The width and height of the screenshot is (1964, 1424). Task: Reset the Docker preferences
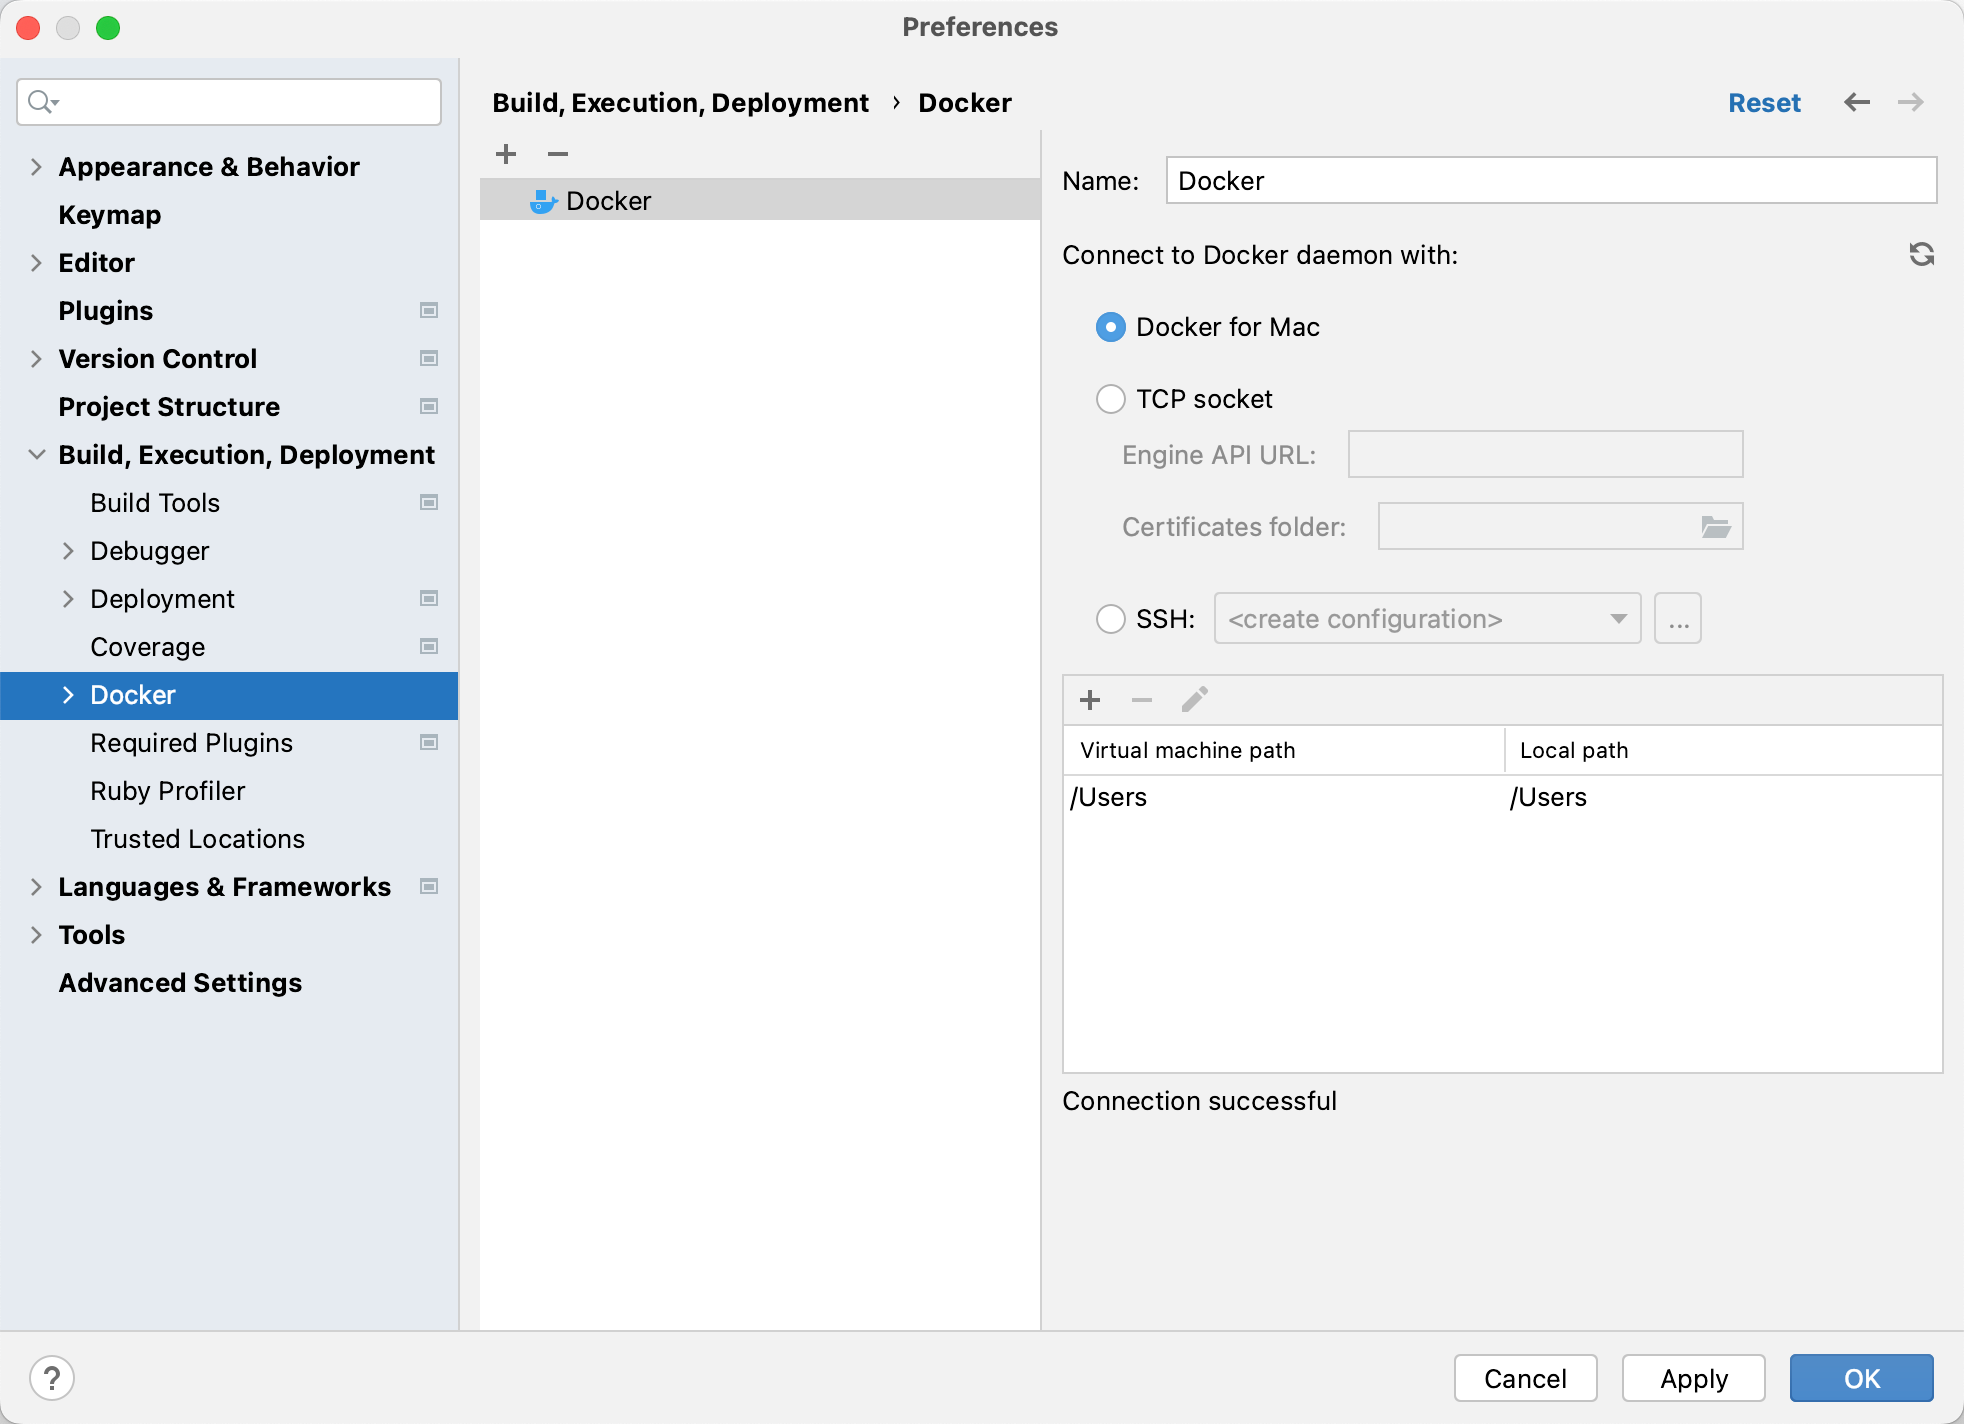[1764, 102]
